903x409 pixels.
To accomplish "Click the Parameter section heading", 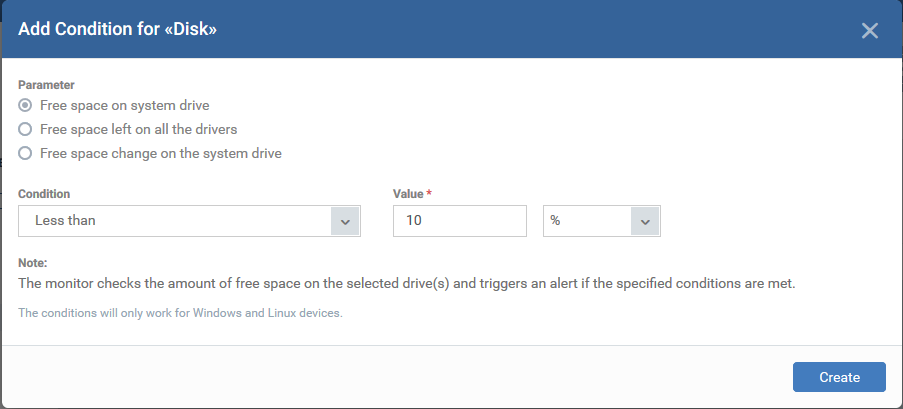I will click(46, 85).
